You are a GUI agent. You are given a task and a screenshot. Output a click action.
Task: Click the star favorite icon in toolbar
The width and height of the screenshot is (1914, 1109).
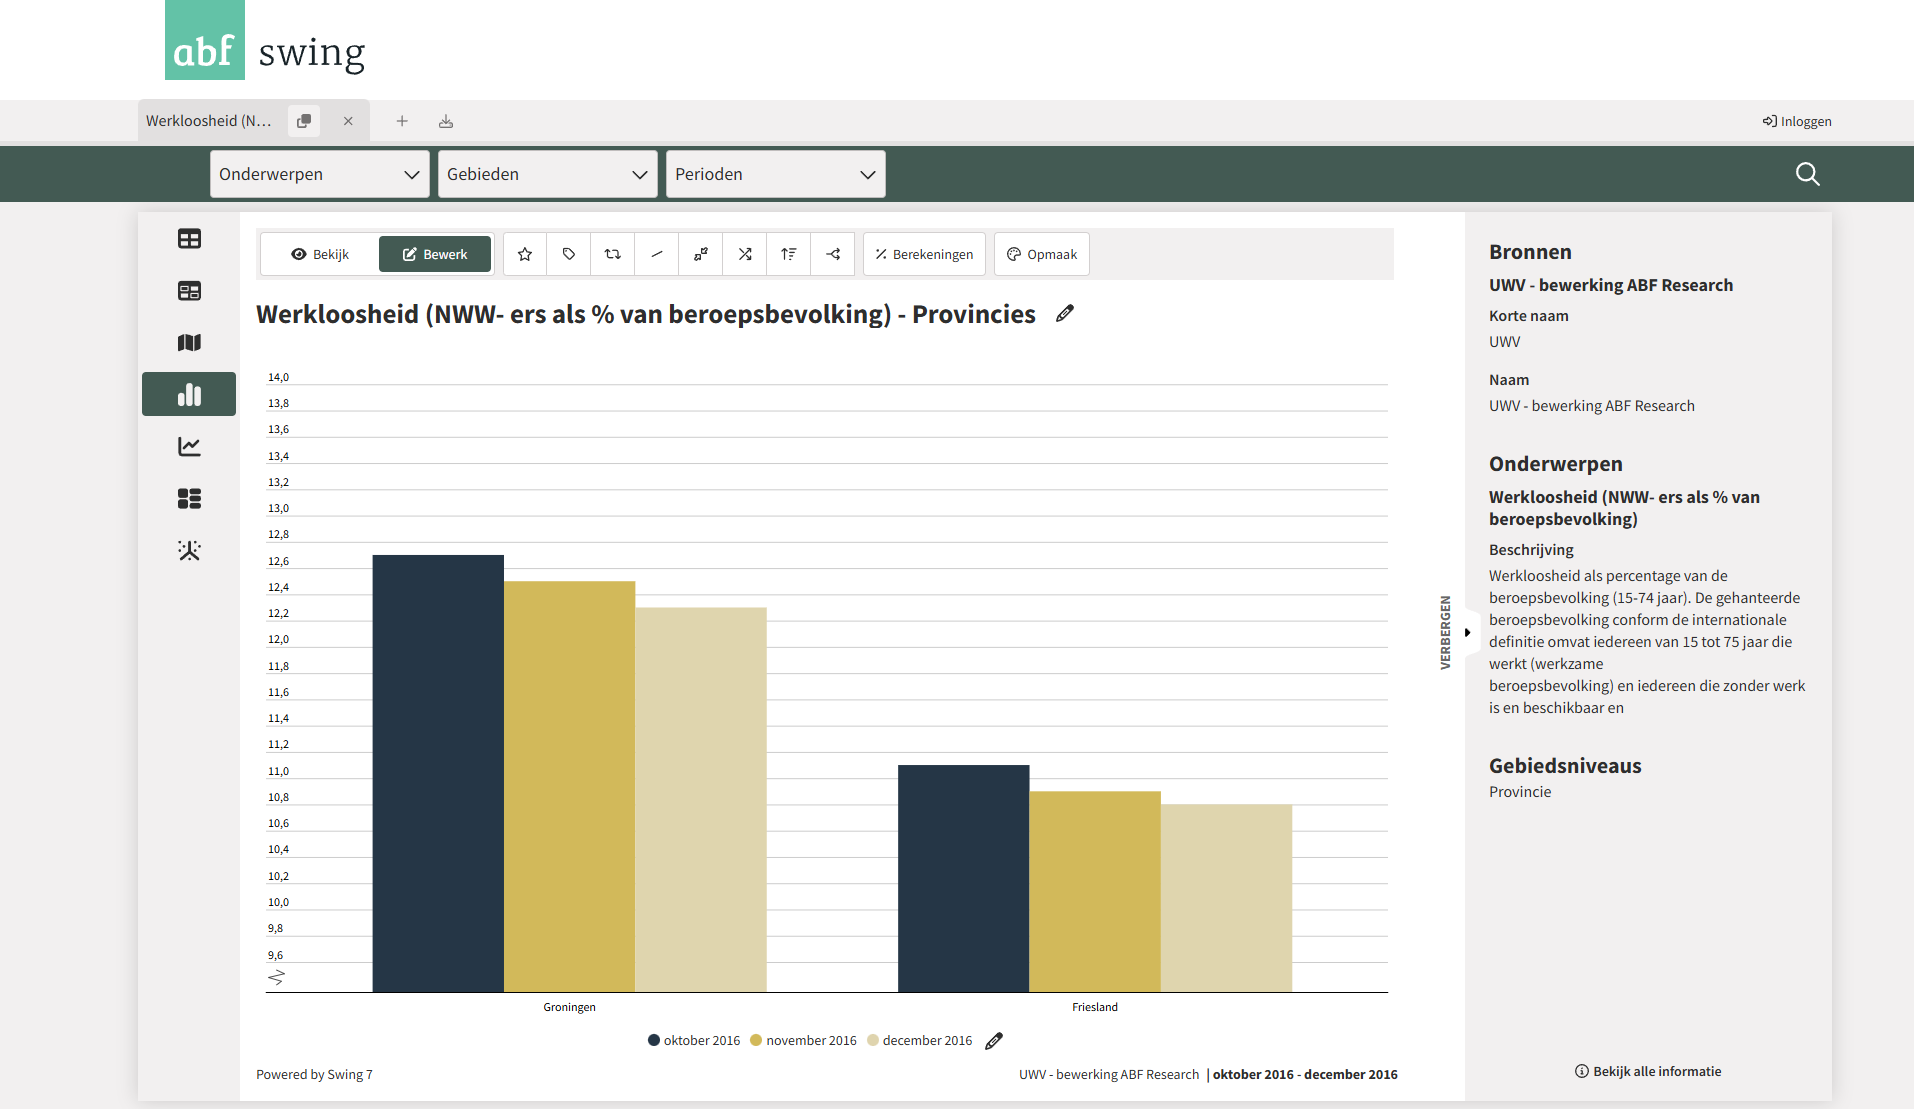[525, 254]
